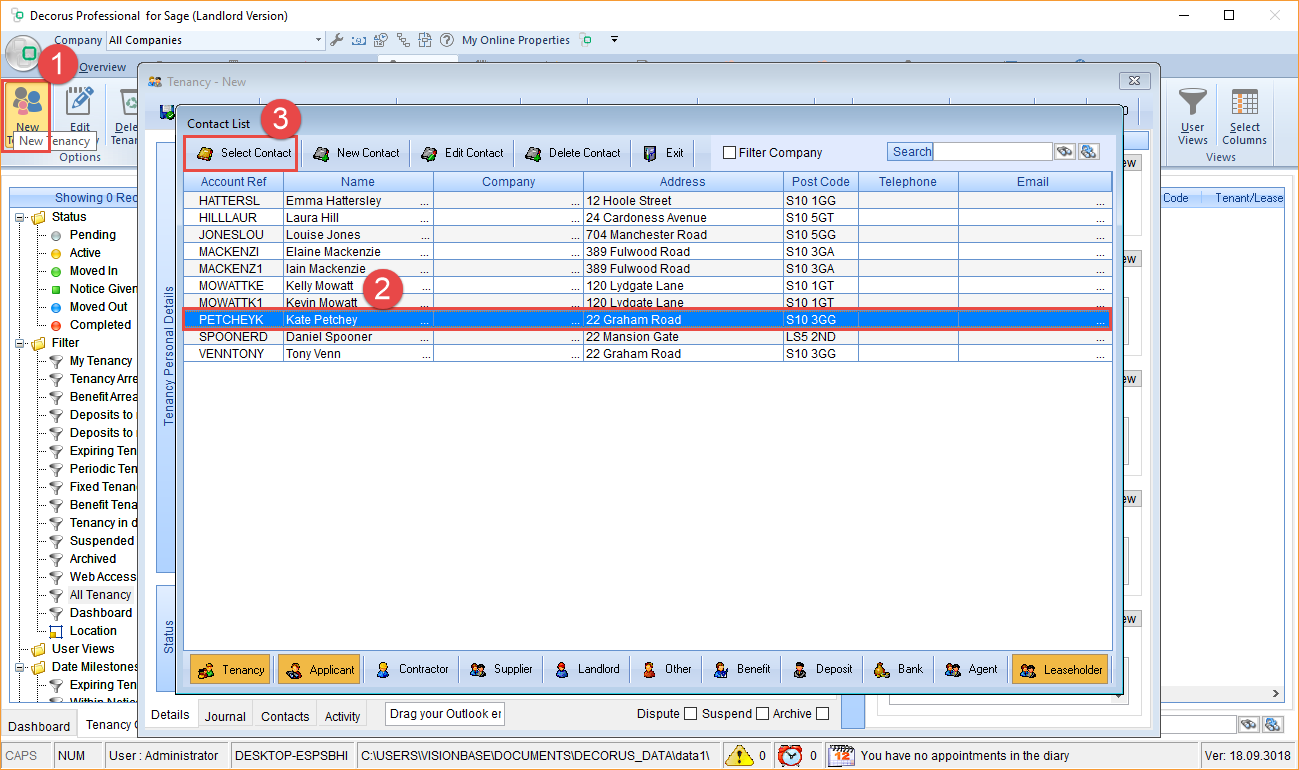Screen dimensions: 1299x770
Task: Click the binoculars icon beside Search
Action: pyautogui.click(x=1064, y=152)
